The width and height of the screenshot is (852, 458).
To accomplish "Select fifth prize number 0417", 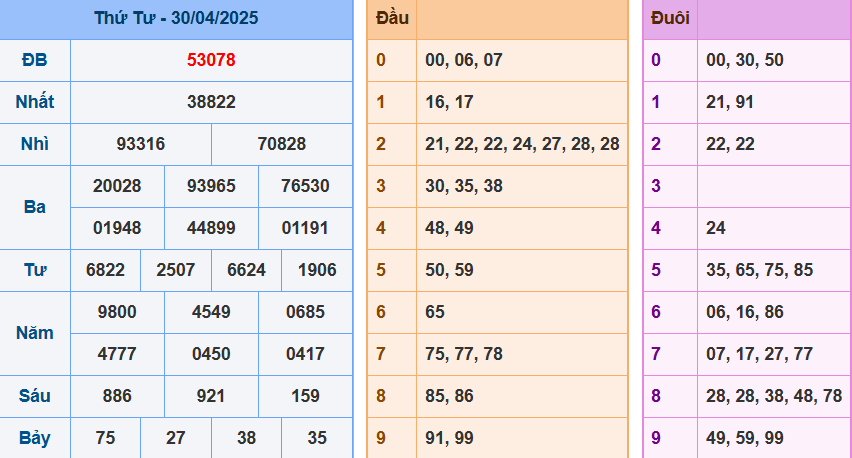I will [305, 354].
